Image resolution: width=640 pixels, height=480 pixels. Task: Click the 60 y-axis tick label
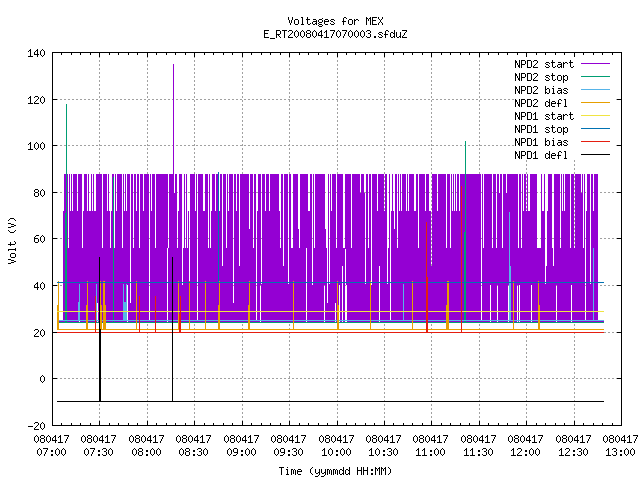(x=40, y=239)
